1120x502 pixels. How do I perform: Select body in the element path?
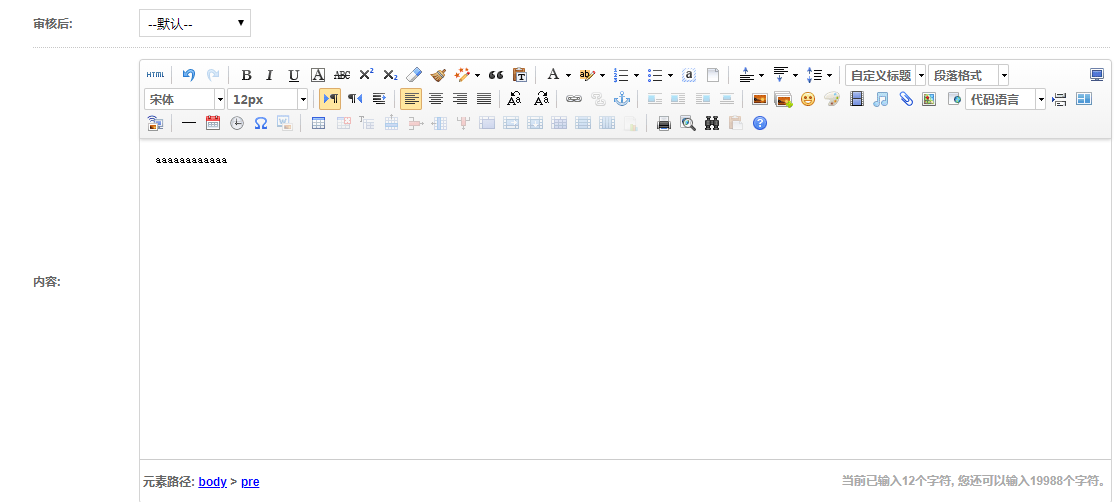(x=212, y=482)
